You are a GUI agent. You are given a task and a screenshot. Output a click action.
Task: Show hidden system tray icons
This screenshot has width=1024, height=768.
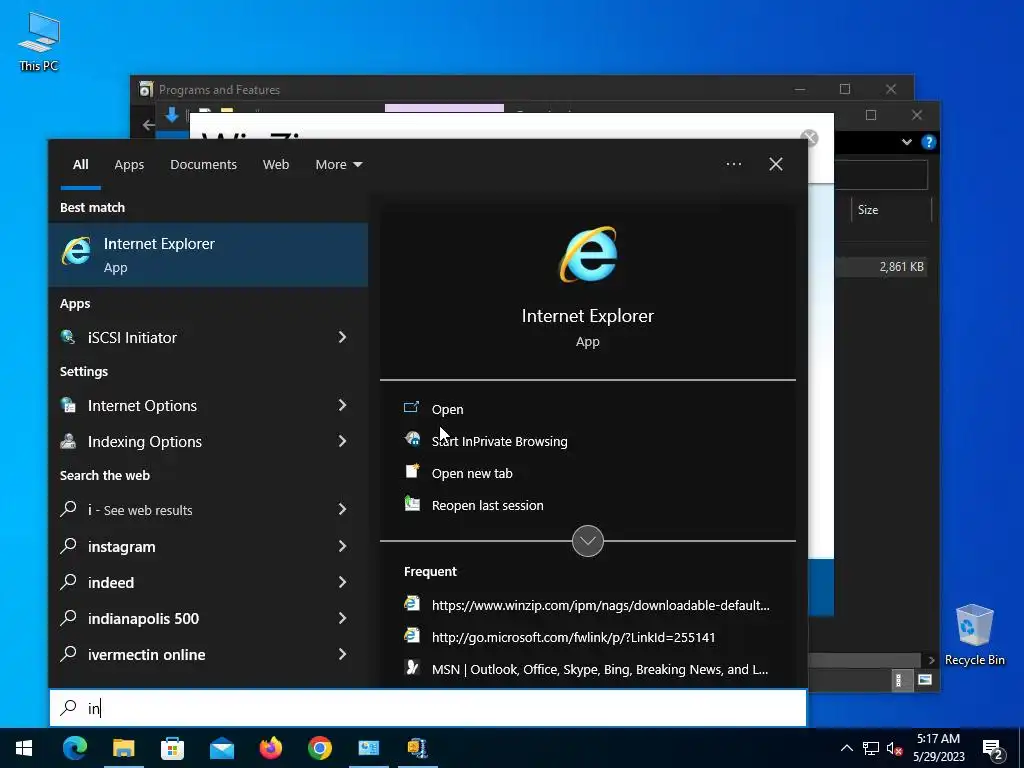846,748
